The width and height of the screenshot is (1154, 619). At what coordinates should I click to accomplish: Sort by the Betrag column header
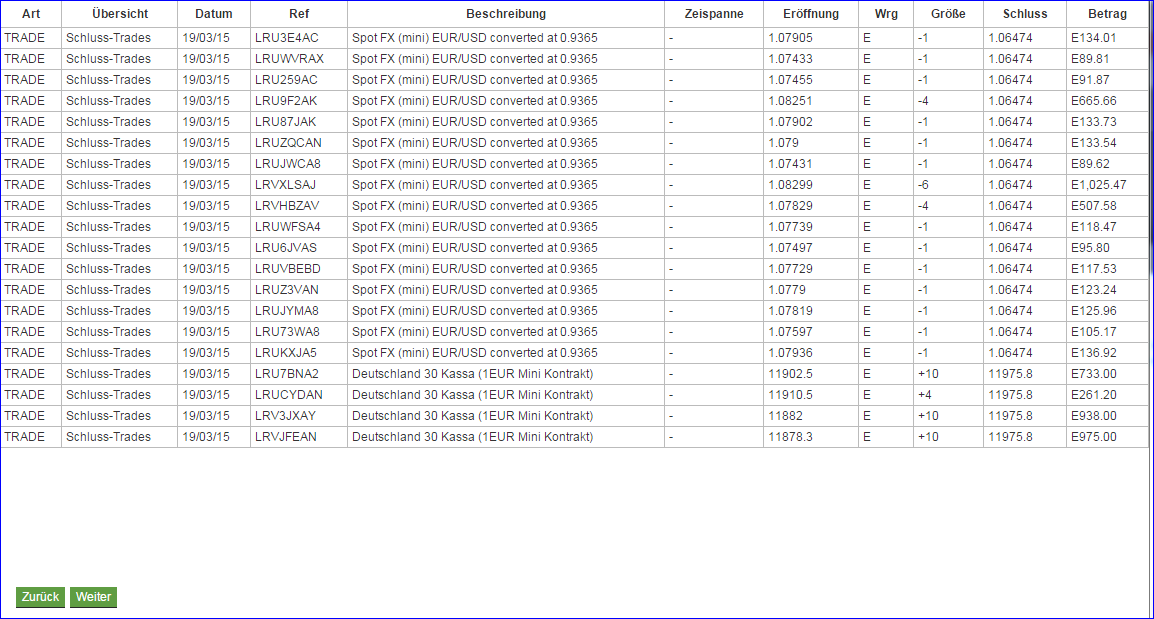pos(1108,14)
